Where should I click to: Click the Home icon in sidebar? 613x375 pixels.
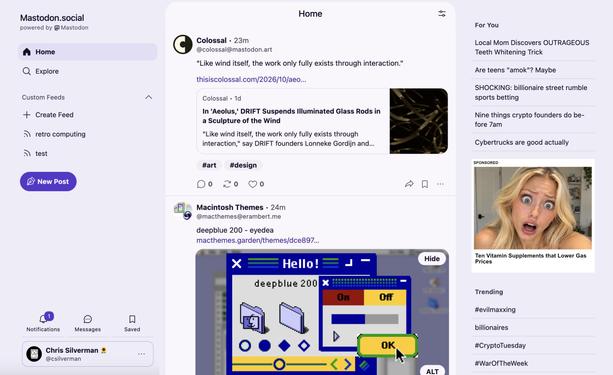click(x=27, y=52)
